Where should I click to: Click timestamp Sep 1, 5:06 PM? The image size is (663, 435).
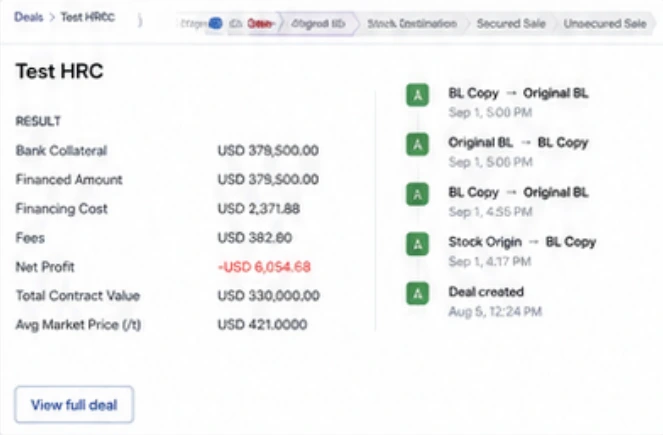(490, 162)
